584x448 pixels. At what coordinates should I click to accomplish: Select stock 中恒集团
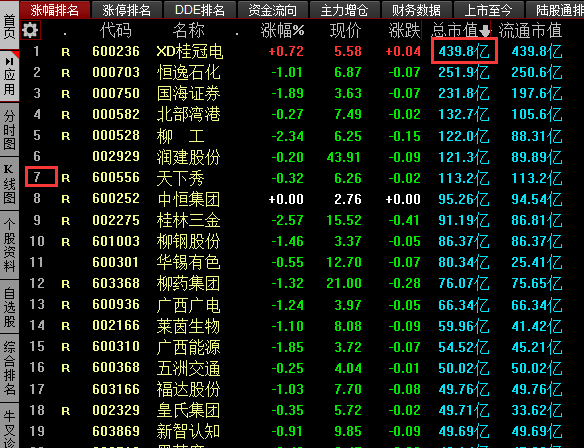pyautogui.click(x=188, y=199)
